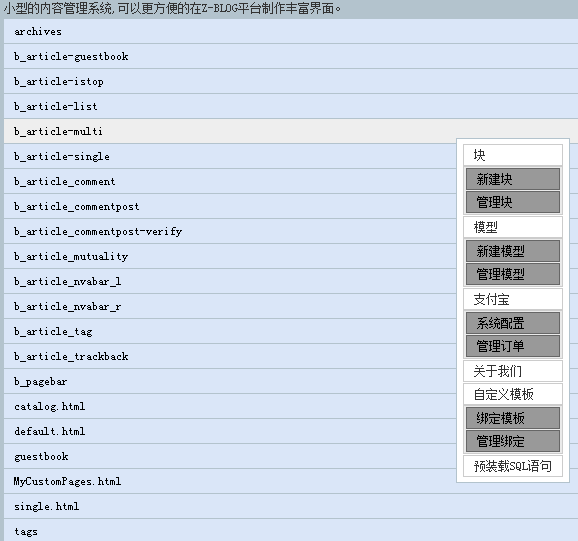Open the single.html row
Screen dimensions: 578x541
291,506
